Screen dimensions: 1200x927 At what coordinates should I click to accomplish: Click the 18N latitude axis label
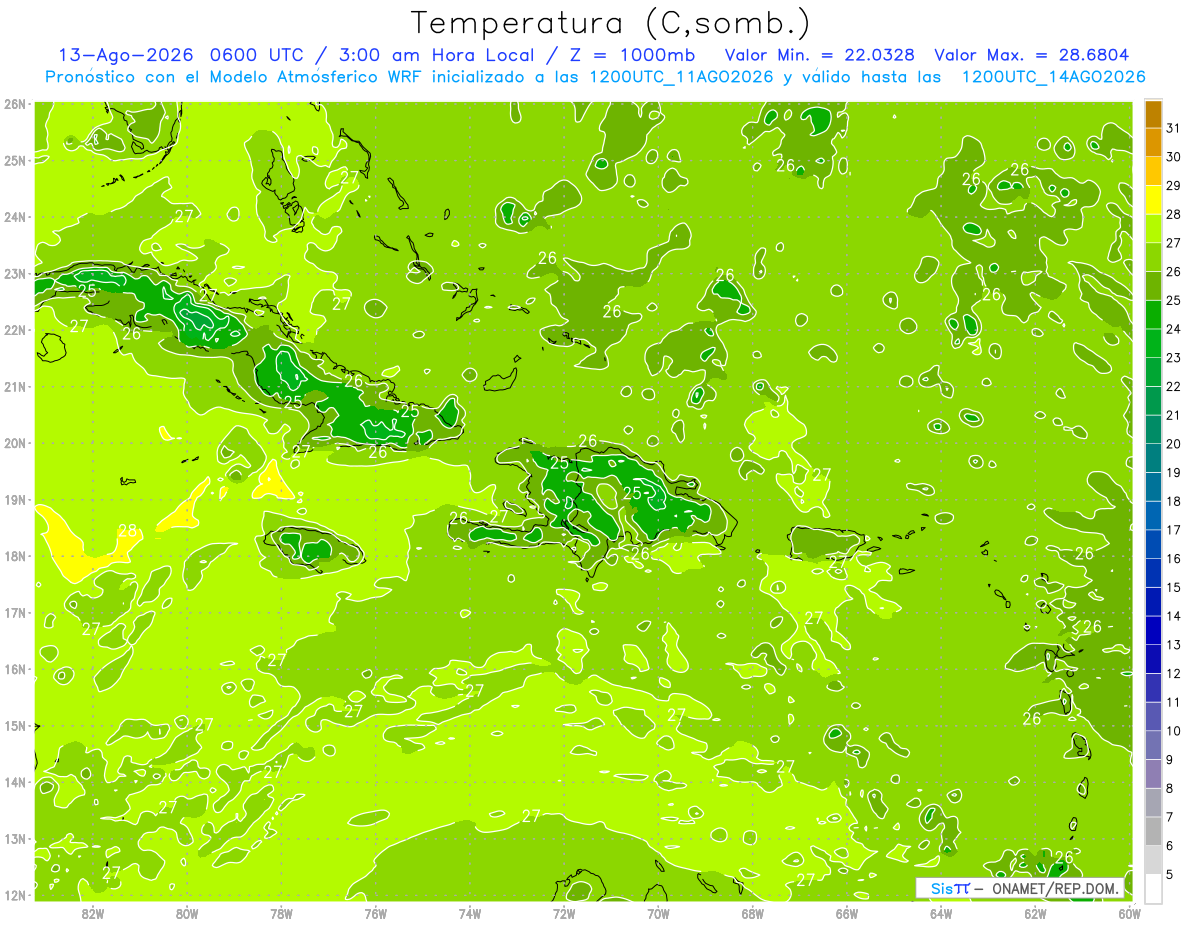point(15,556)
